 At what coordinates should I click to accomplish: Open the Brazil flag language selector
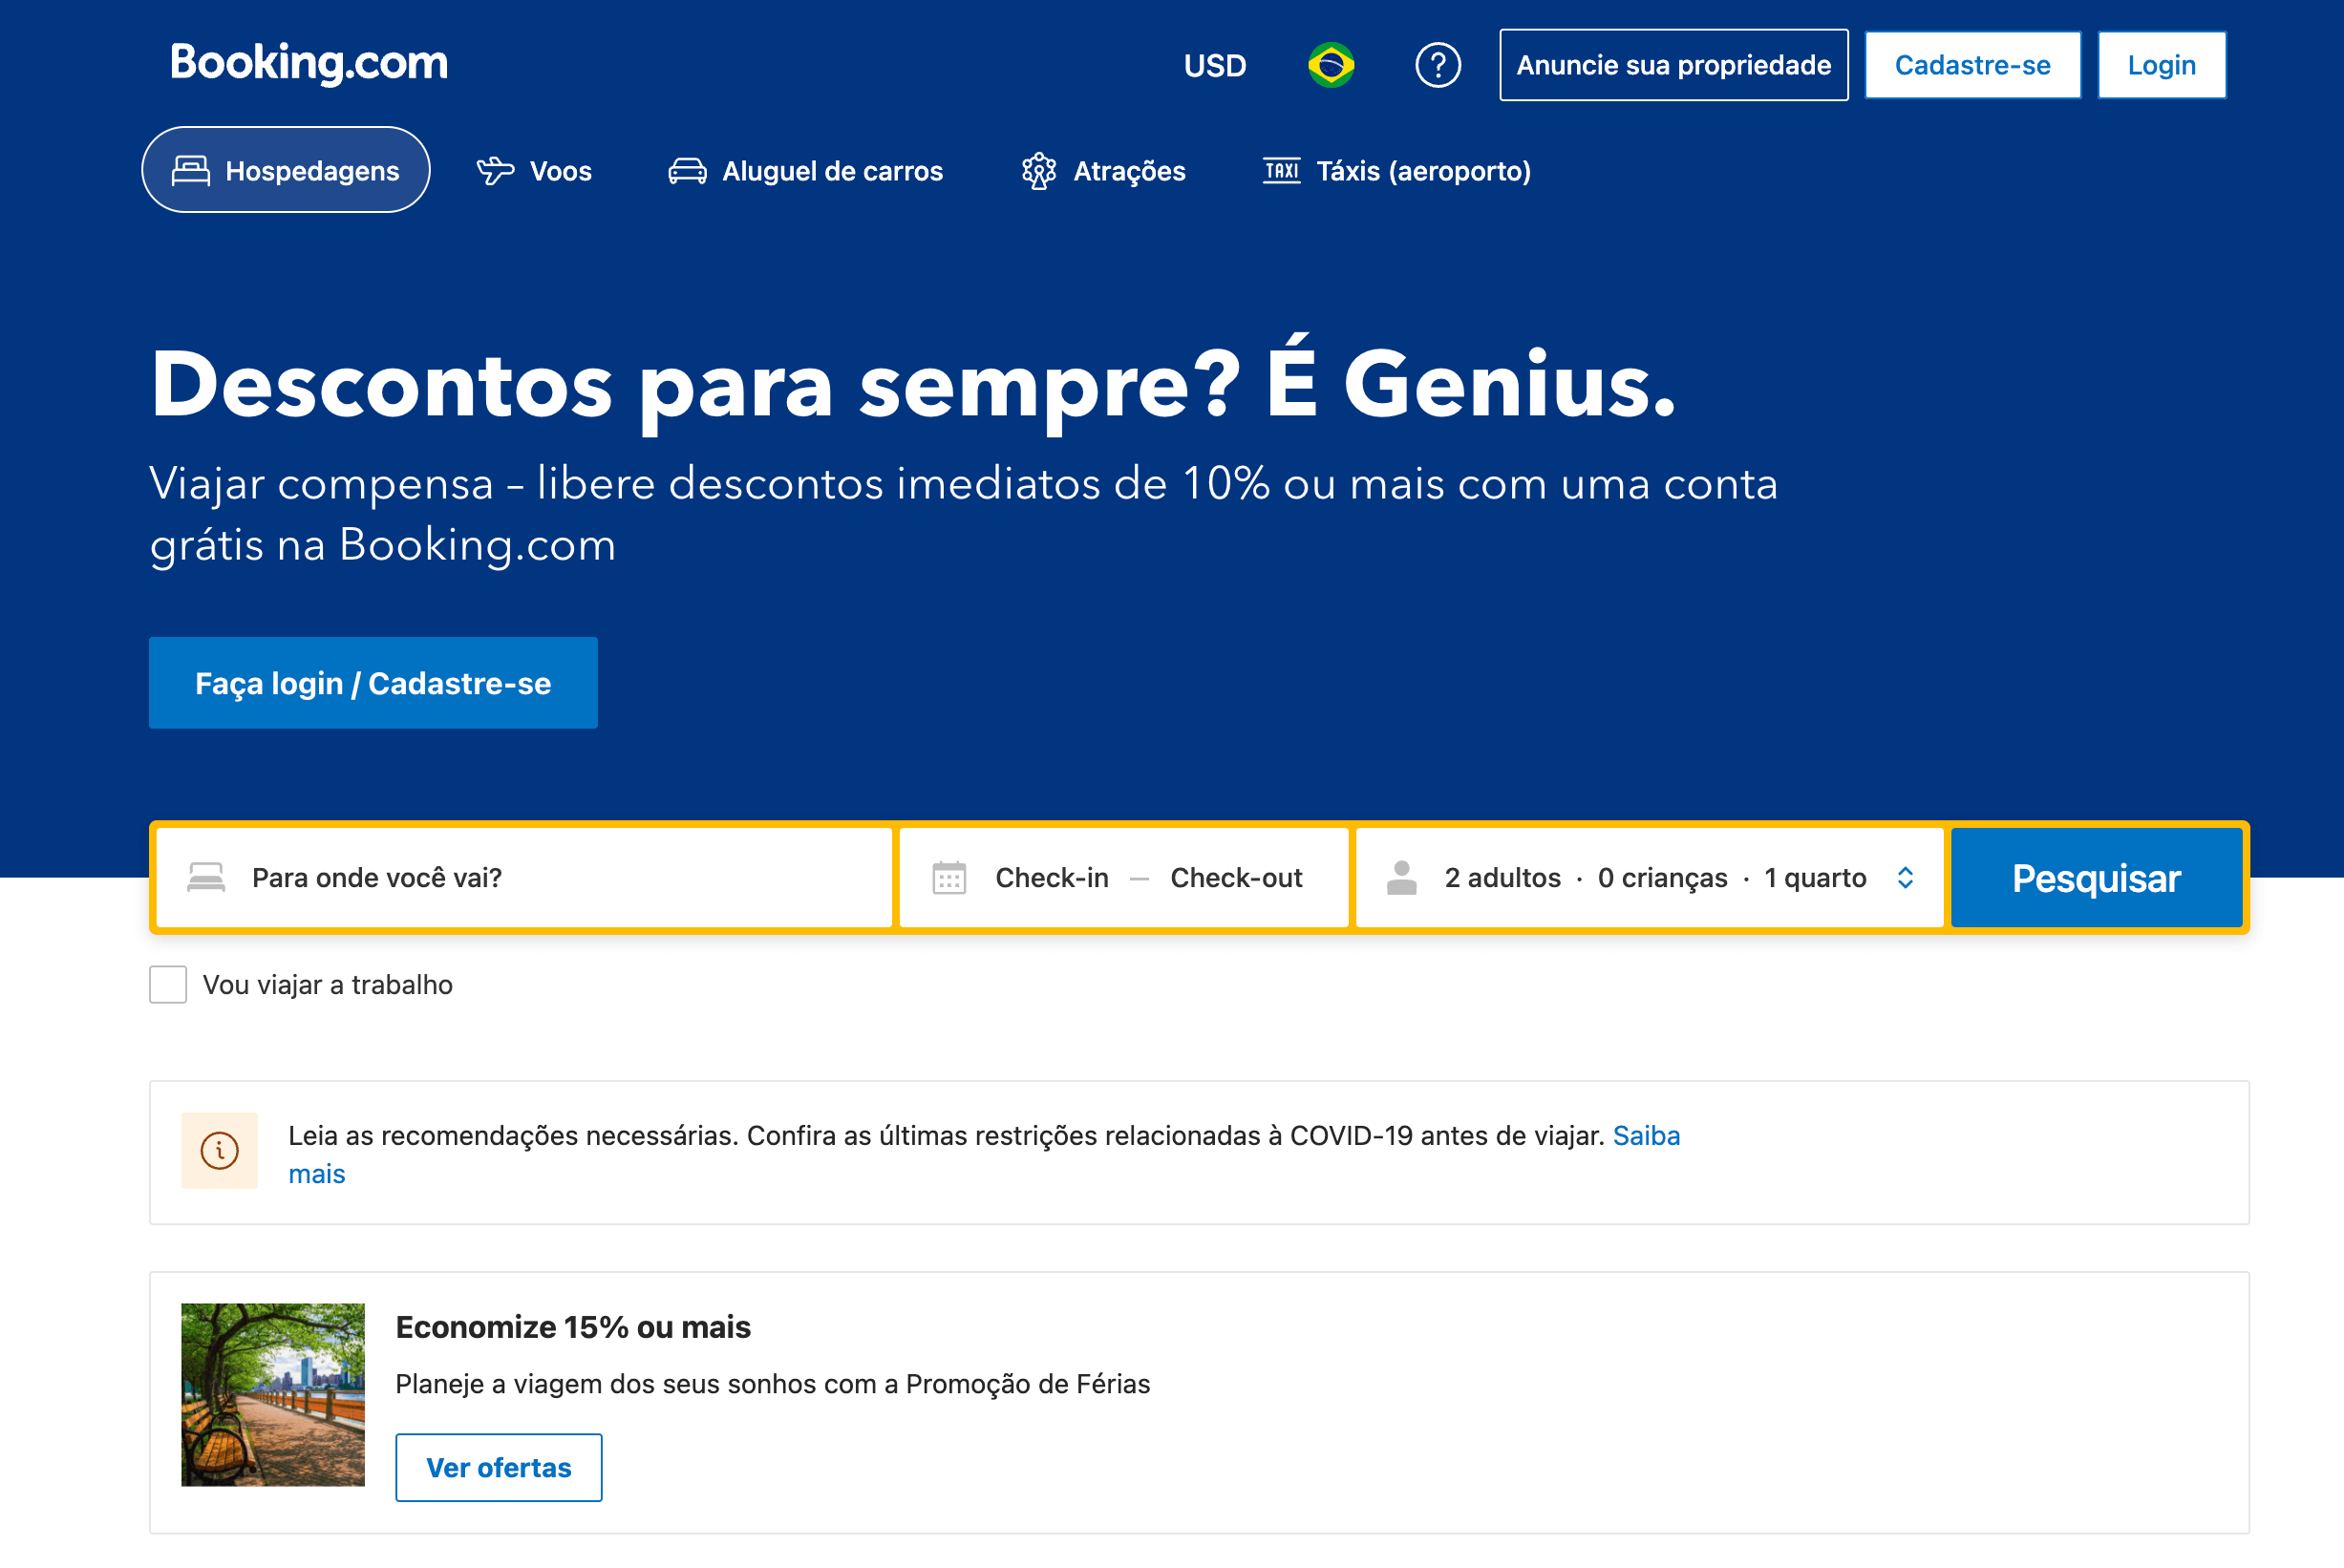(x=1331, y=65)
